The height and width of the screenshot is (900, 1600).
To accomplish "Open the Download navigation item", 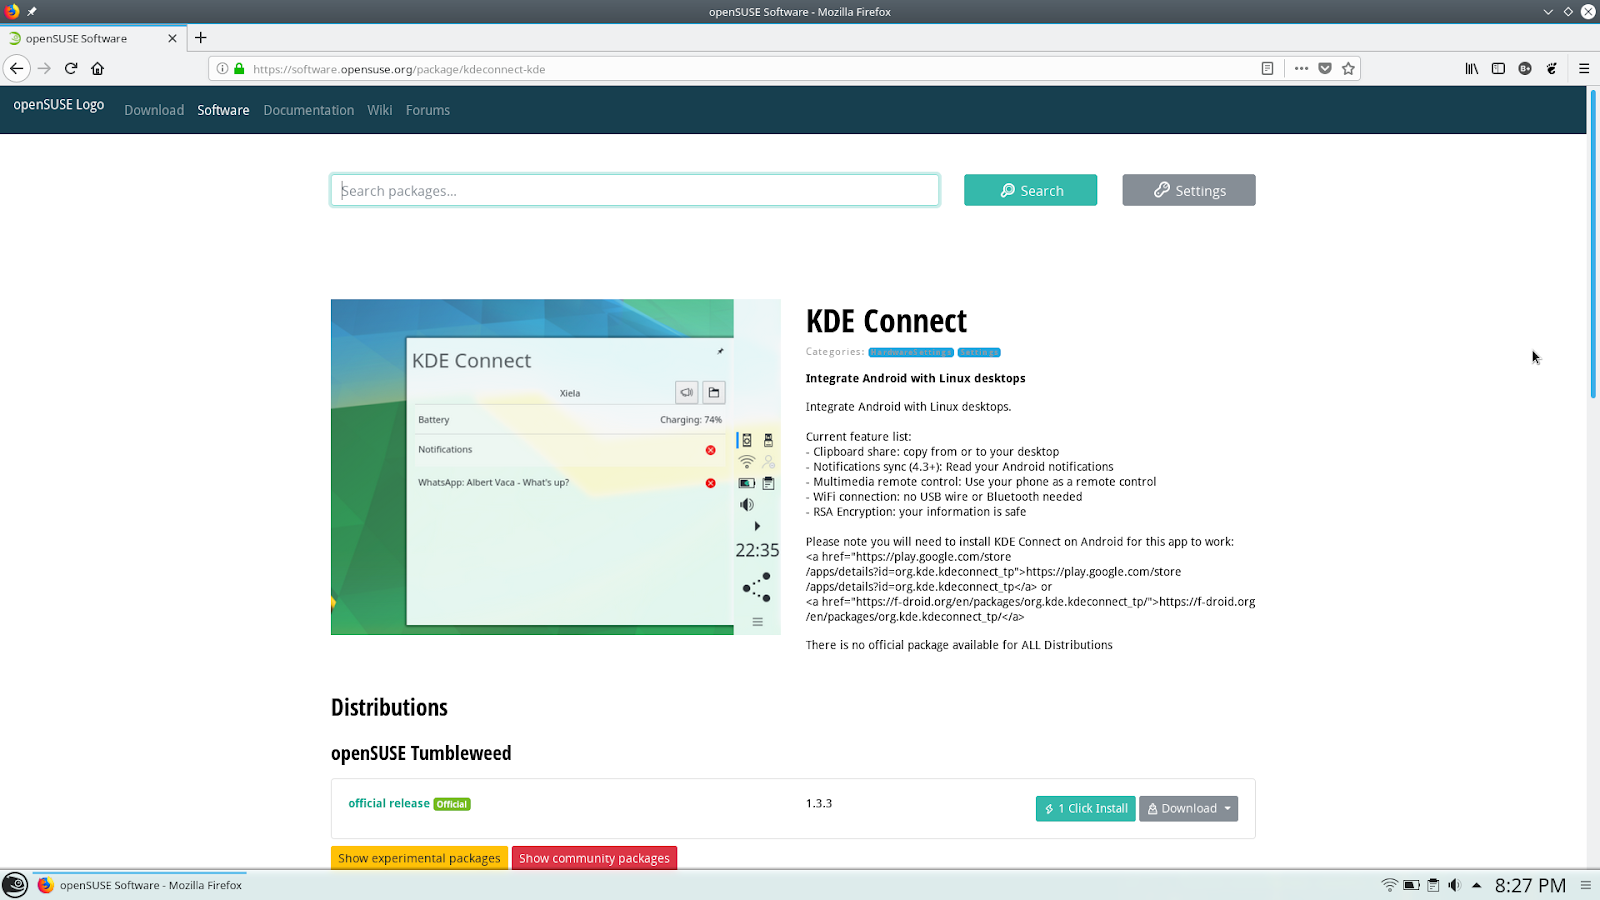I will pos(154,110).
